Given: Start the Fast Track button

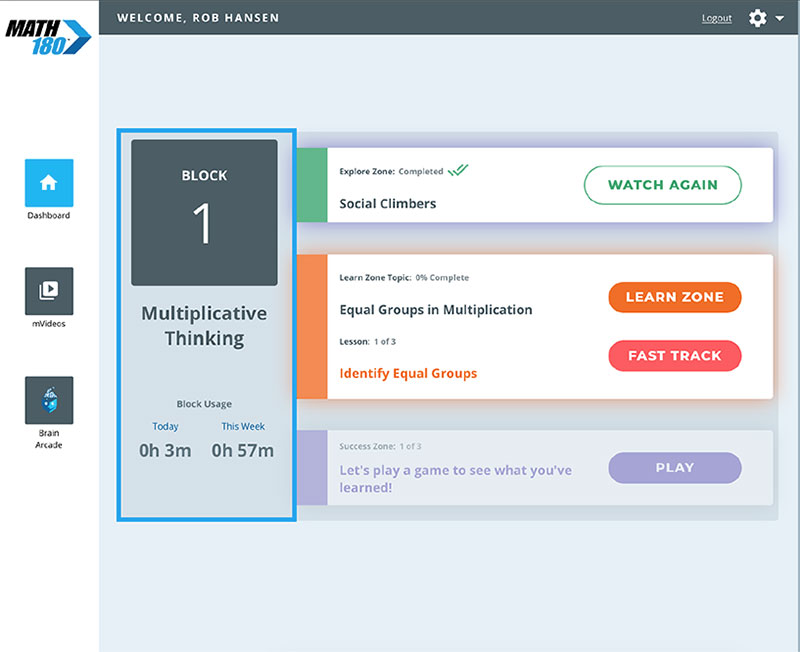Looking at the screenshot, I should 674,356.
